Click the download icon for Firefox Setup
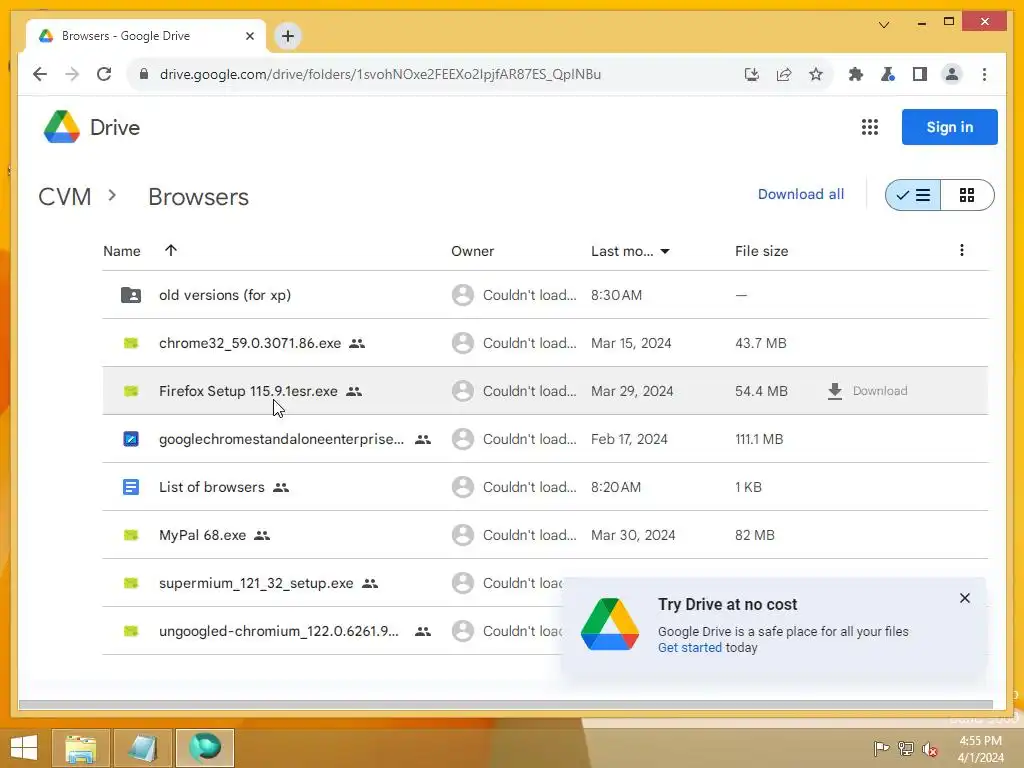This screenshot has height=768, width=1024. click(x=835, y=391)
